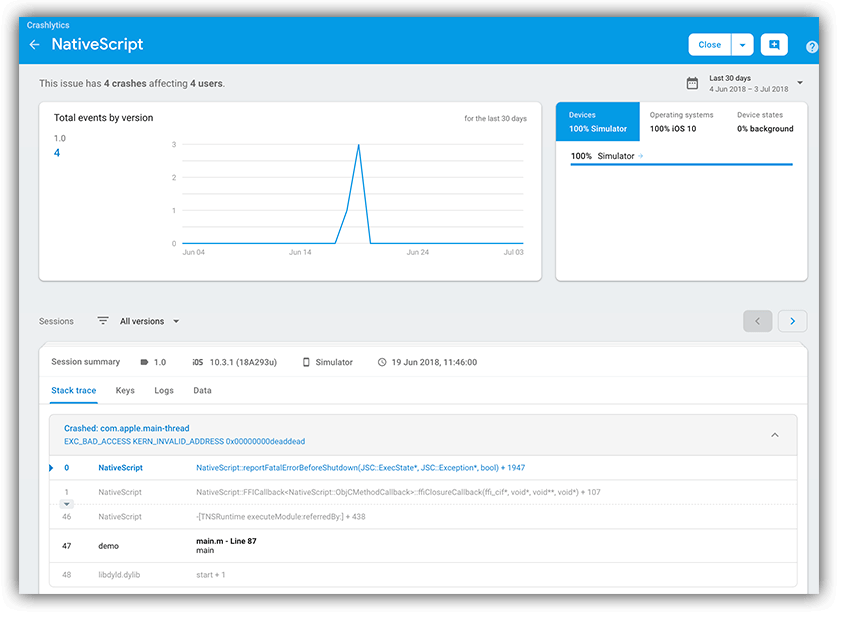This screenshot has width=842, height=619.
Task: Click the back arrow to return to issues list
Action: (x=35, y=44)
